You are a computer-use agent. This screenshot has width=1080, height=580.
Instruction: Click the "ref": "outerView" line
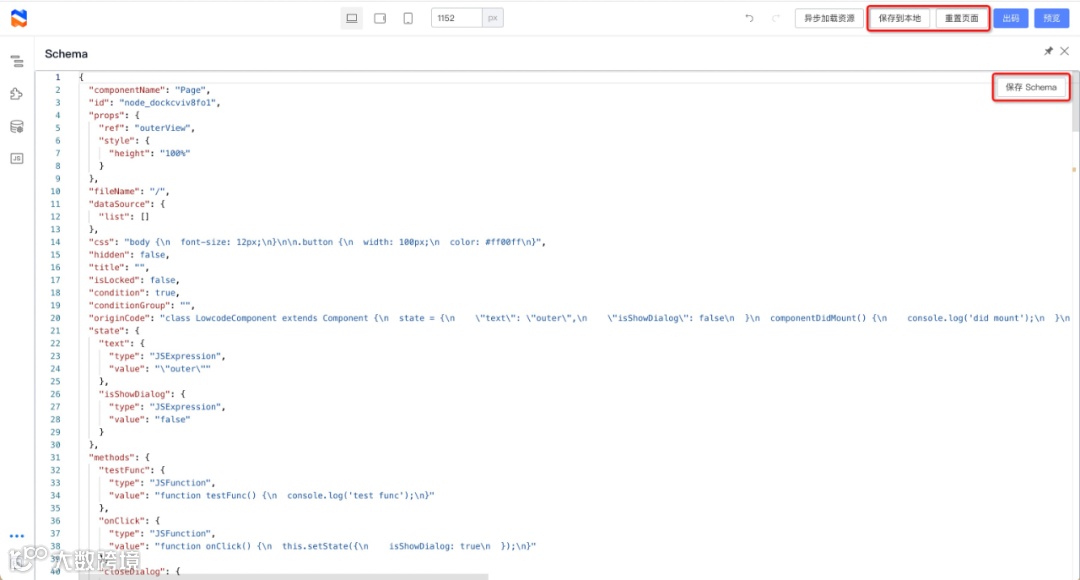[x=147, y=128]
